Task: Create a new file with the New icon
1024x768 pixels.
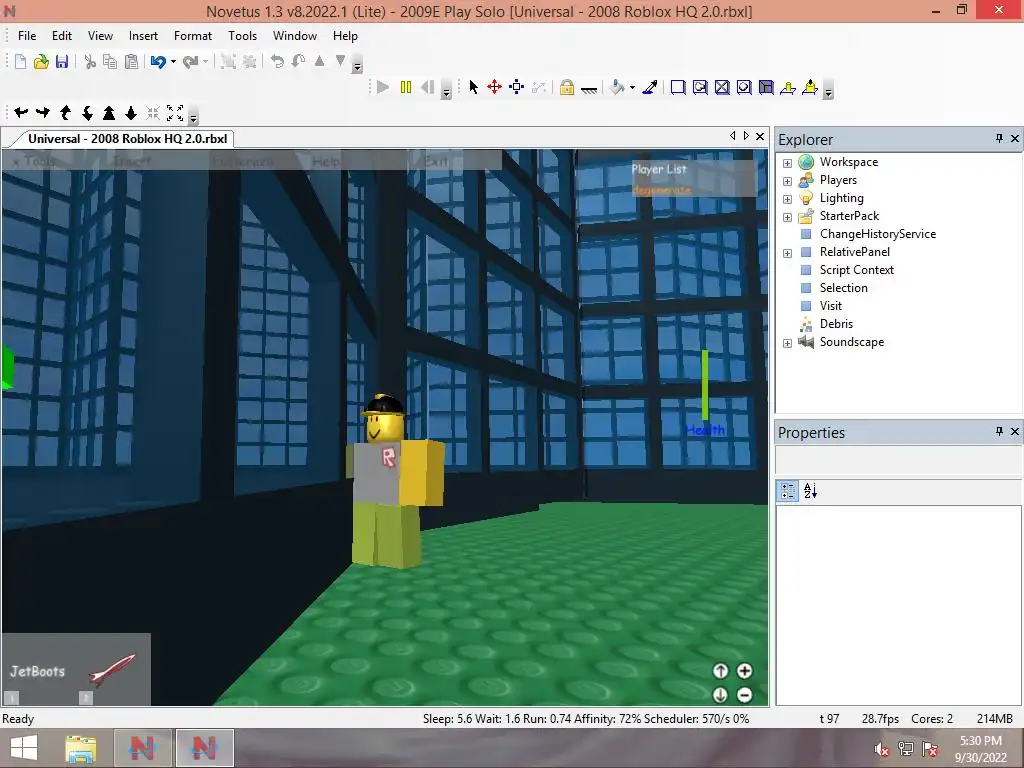Action: pos(20,61)
